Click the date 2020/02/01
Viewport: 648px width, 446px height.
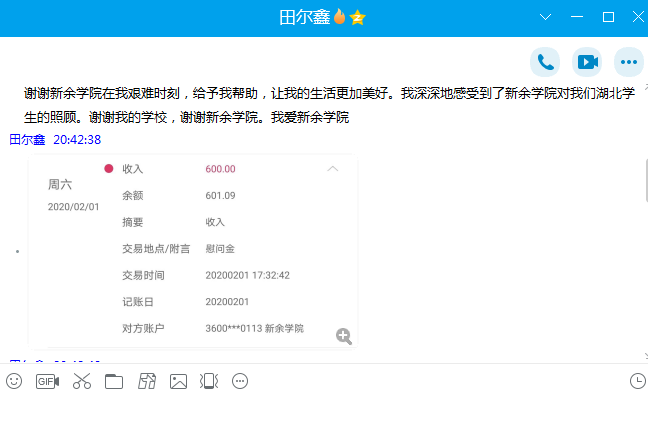pos(74,207)
